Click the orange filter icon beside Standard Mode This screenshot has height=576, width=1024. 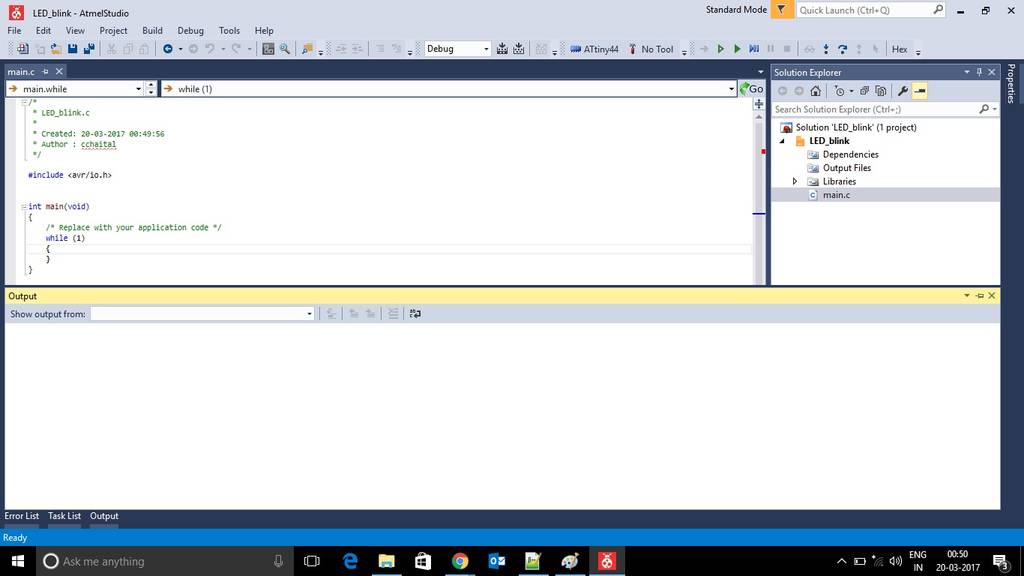(x=782, y=10)
